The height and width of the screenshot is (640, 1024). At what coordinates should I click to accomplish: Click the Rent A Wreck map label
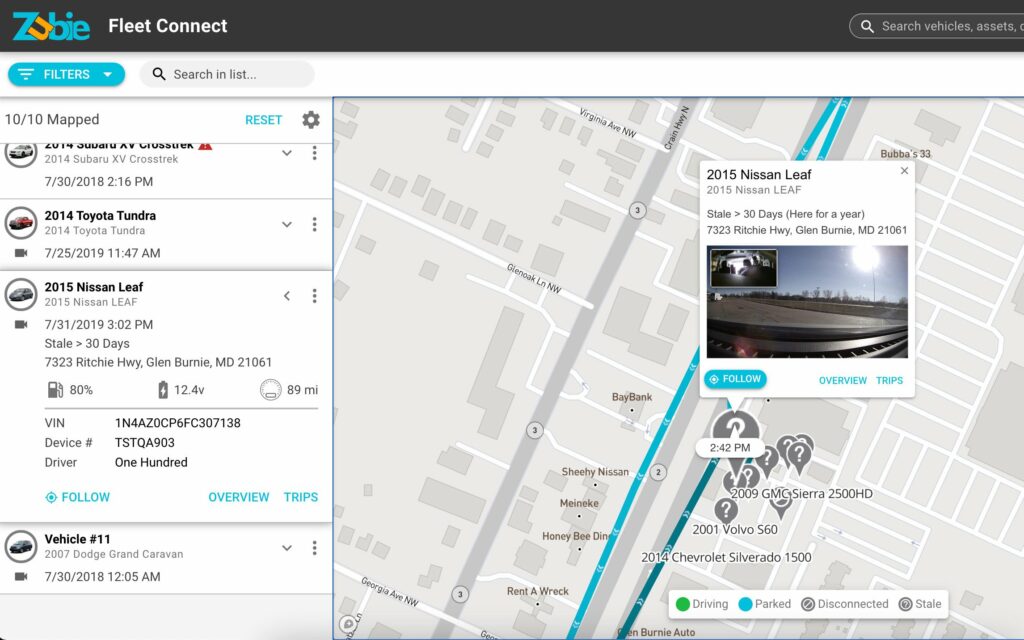pos(537,591)
